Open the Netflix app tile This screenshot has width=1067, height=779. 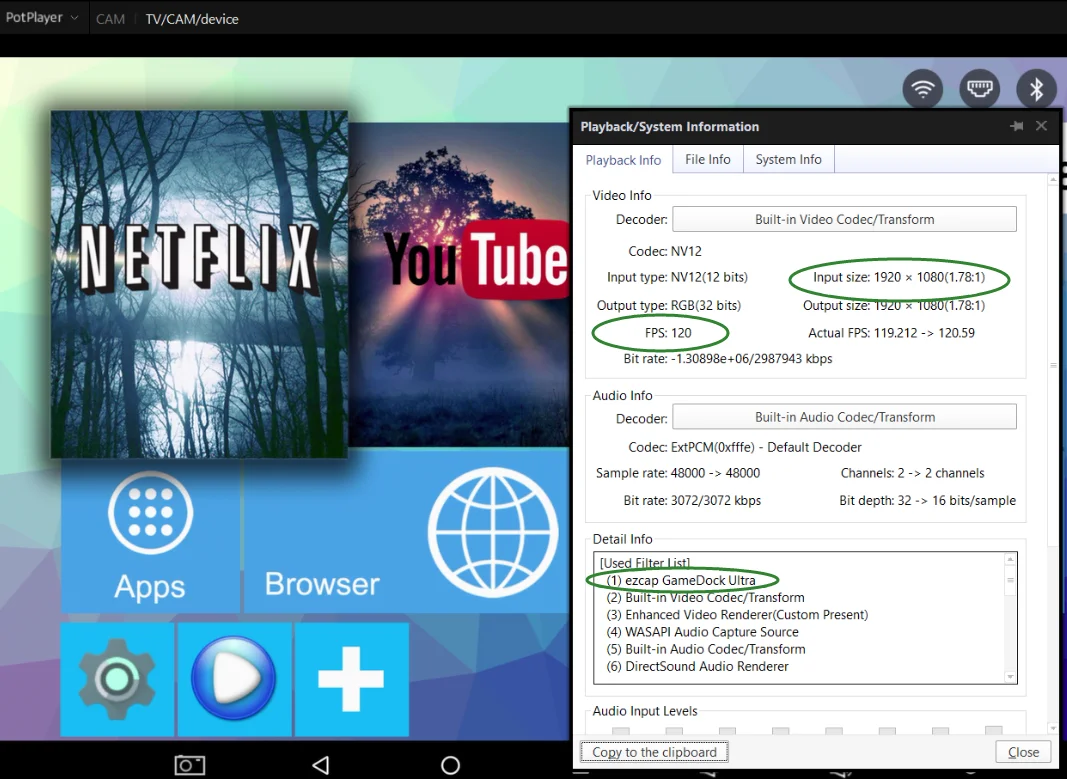point(199,284)
